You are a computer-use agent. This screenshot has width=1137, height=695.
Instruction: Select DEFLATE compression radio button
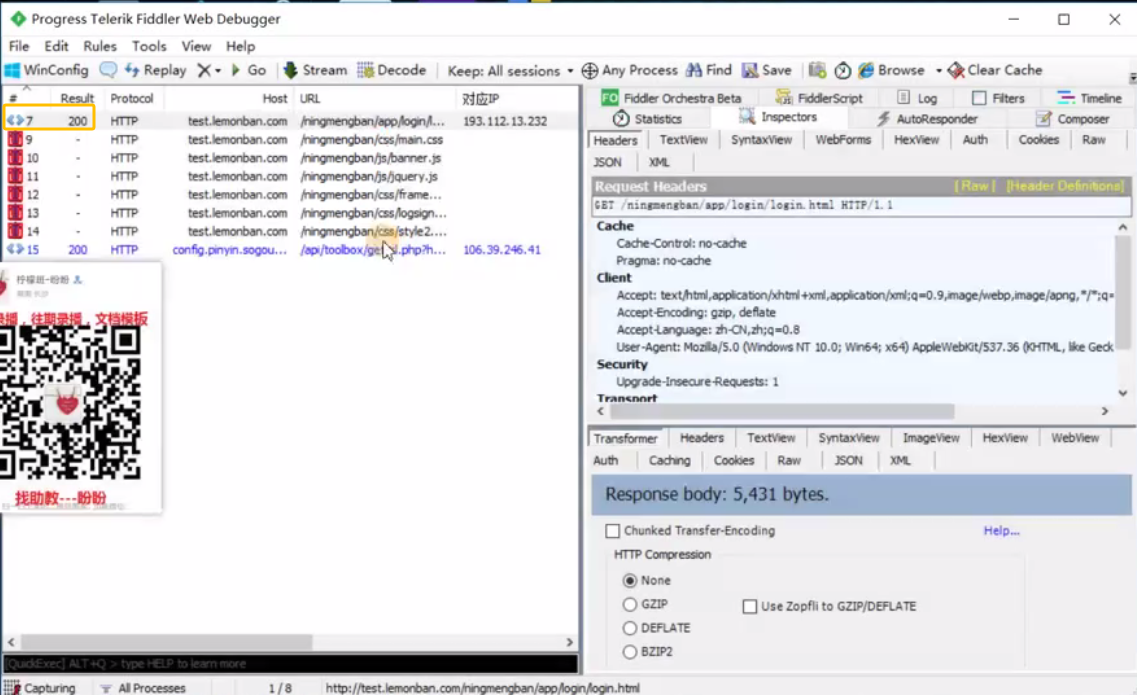pyautogui.click(x=630, y=628)
